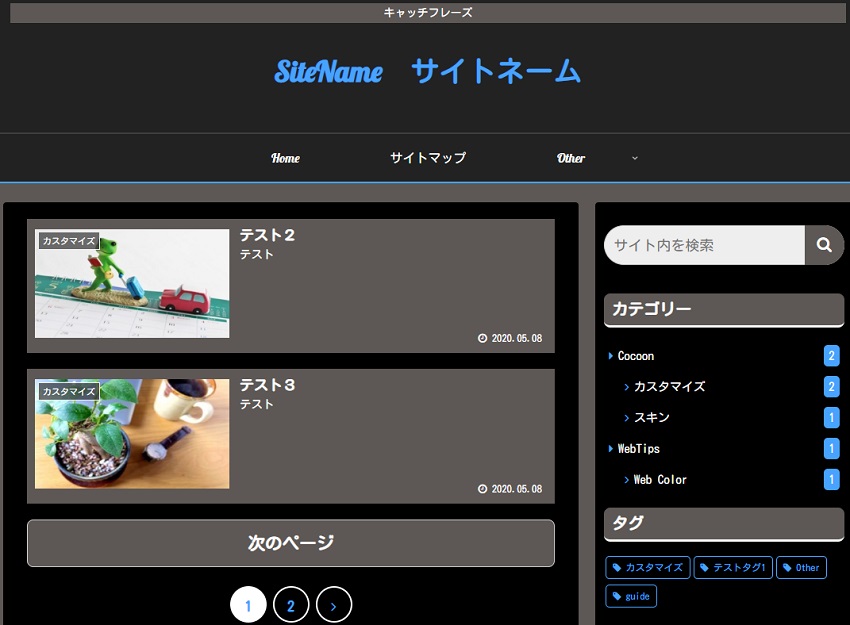
Task: Click count badge 1 beside WebTips
Action: [832, 449]
